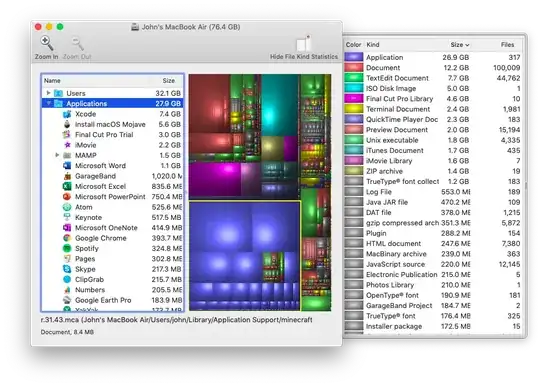Select the GarageBand guitar icon

click(67, 176)
